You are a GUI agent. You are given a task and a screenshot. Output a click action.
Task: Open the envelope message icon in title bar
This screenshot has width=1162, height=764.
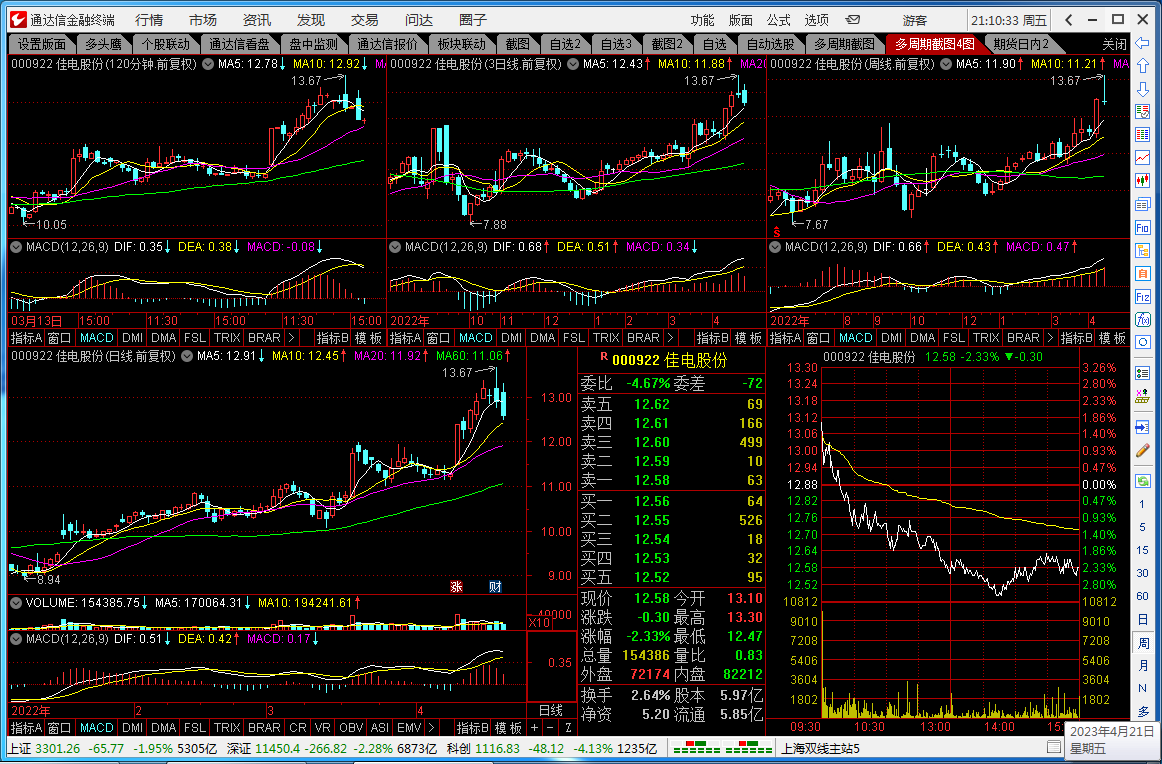click(853, 20)
